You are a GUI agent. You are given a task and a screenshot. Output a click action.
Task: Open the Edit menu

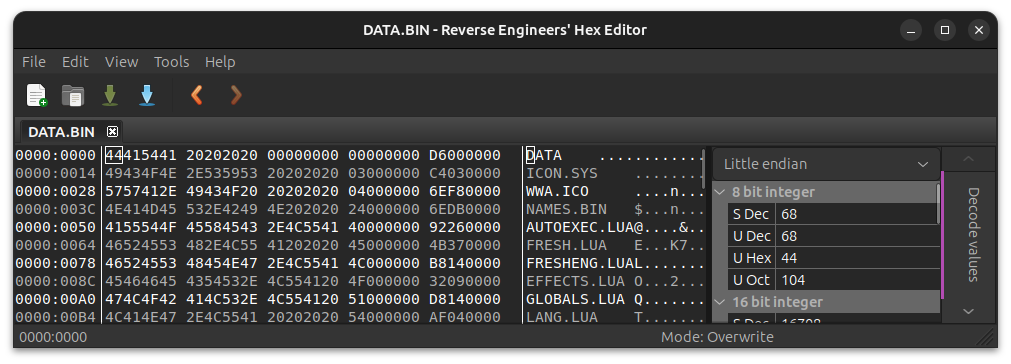[x=75, y=62]
